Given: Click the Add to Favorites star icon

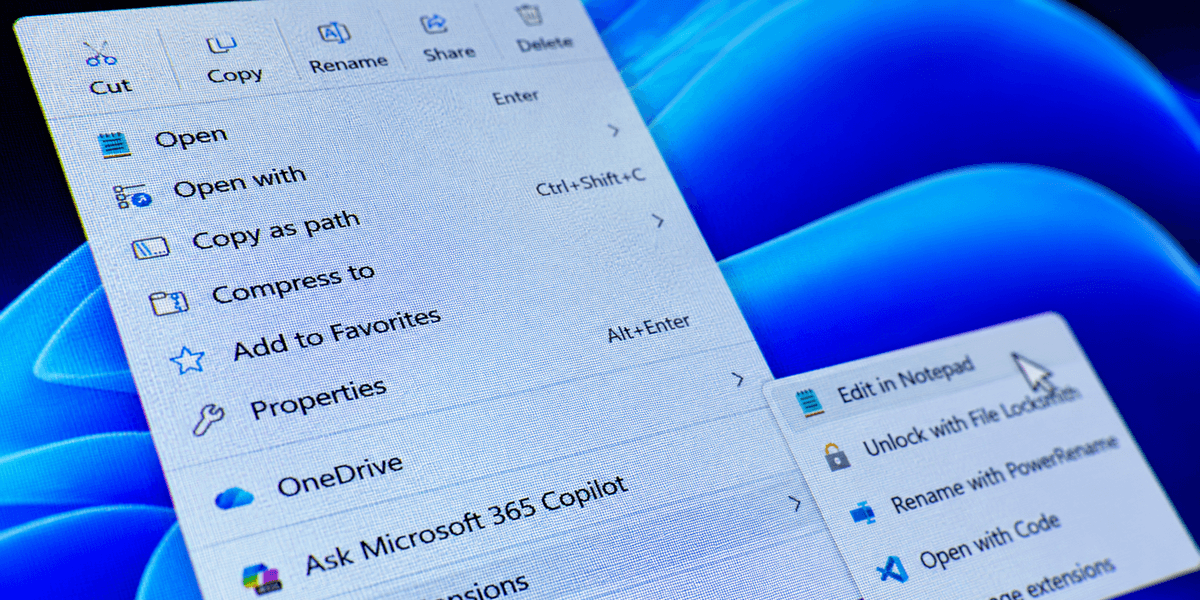Looking at the screenshot, I should (188, 359).
